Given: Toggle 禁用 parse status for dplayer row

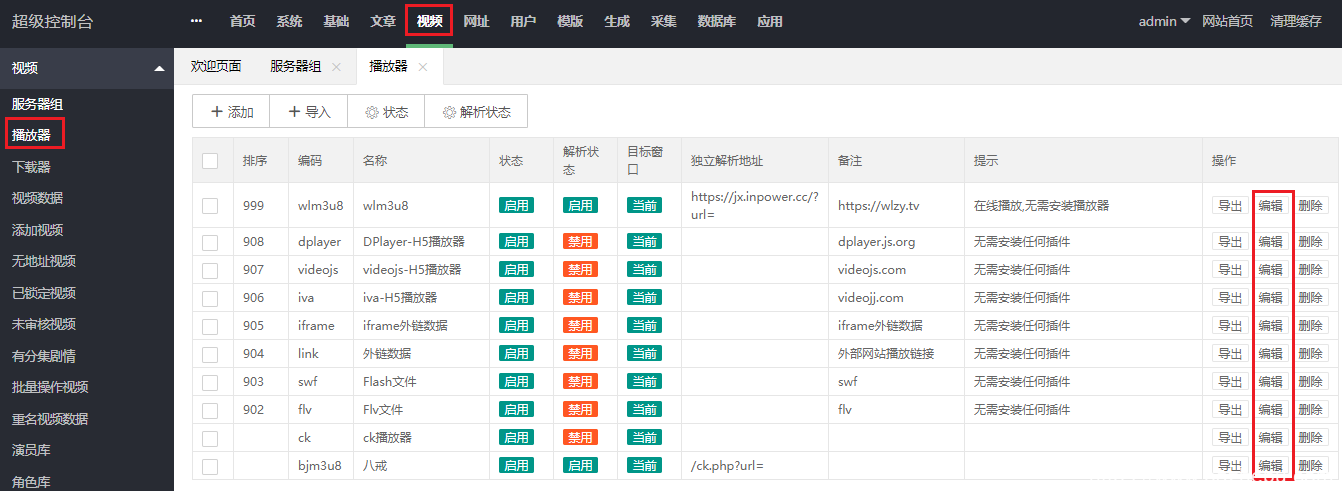Looking at the screenshot, I should (580, 242).
